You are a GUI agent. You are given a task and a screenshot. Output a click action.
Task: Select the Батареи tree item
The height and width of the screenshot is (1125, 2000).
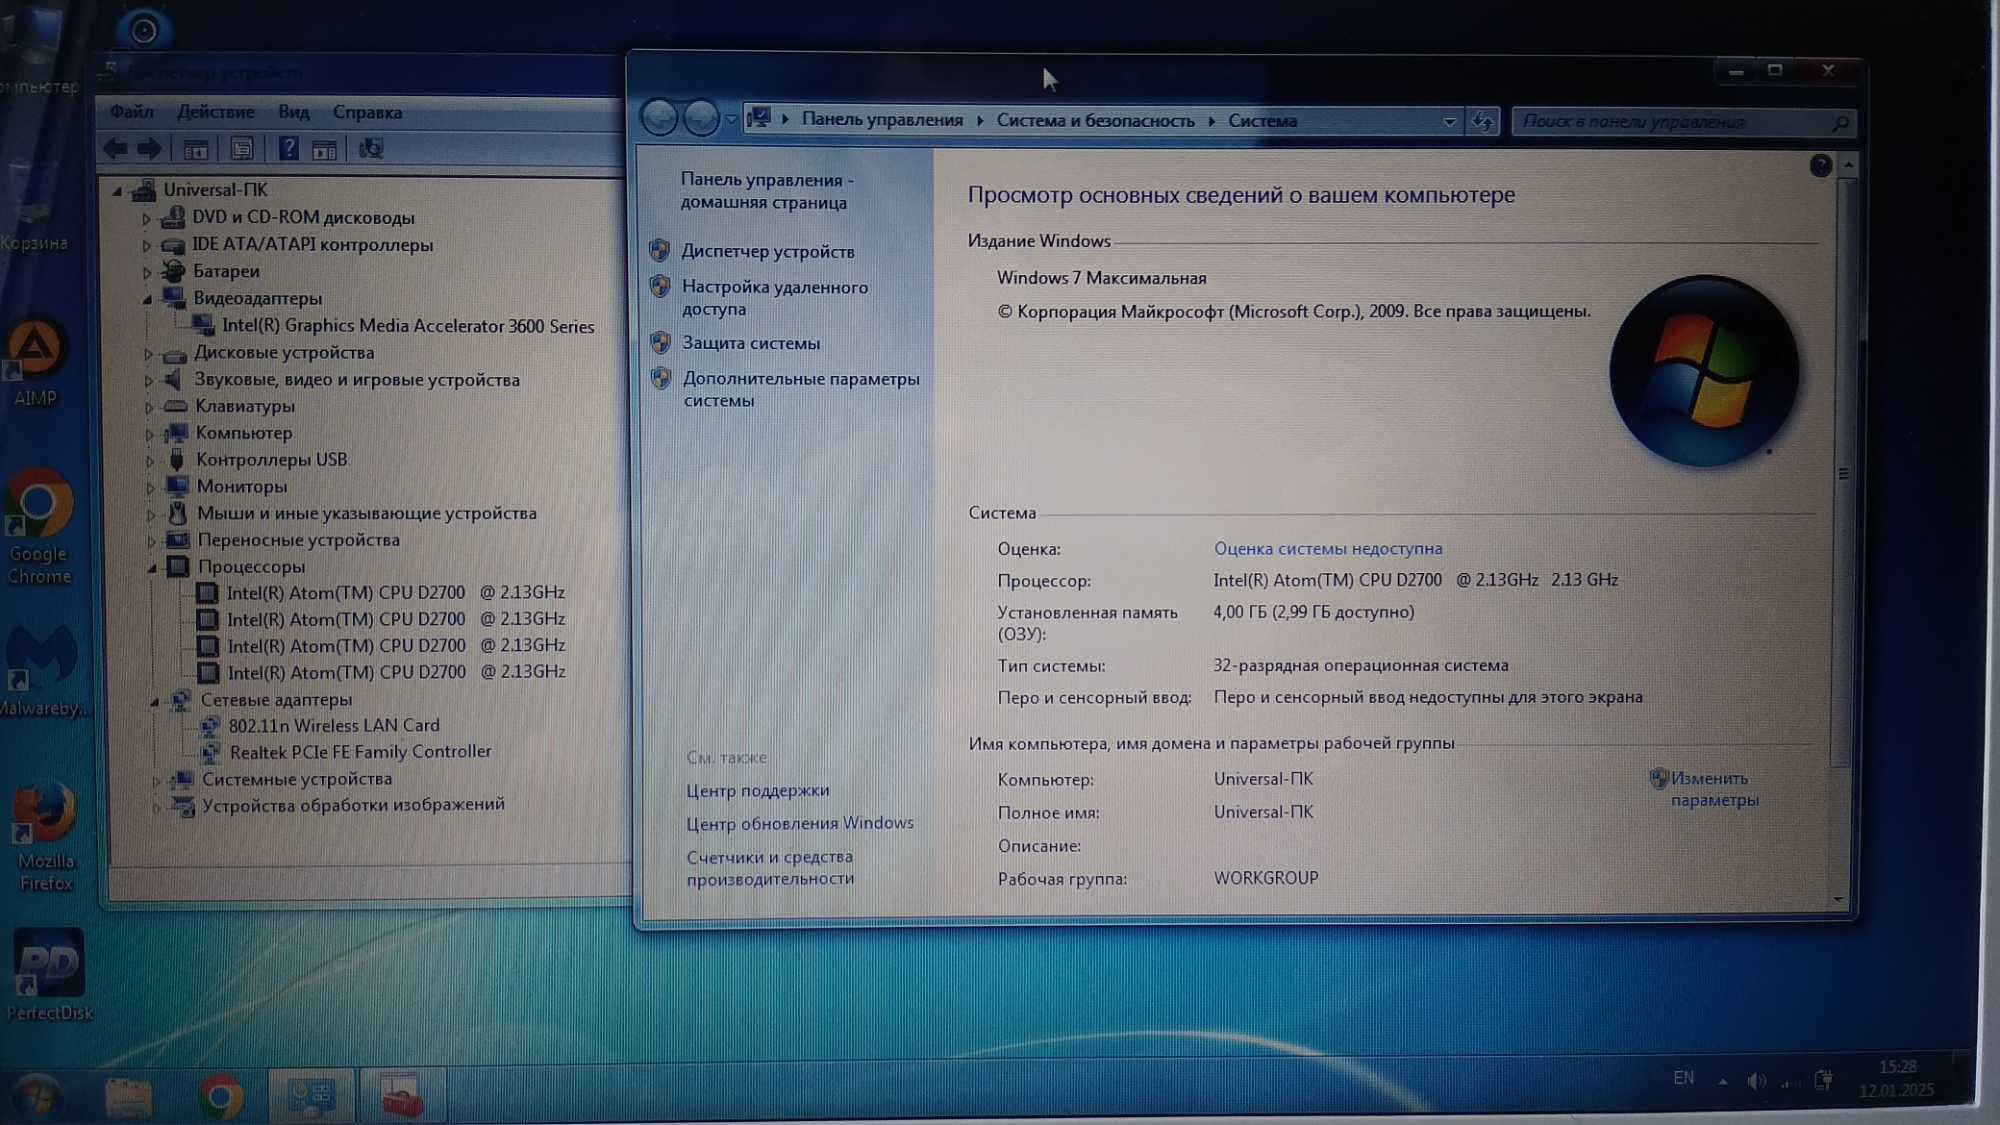coord(226,271)
